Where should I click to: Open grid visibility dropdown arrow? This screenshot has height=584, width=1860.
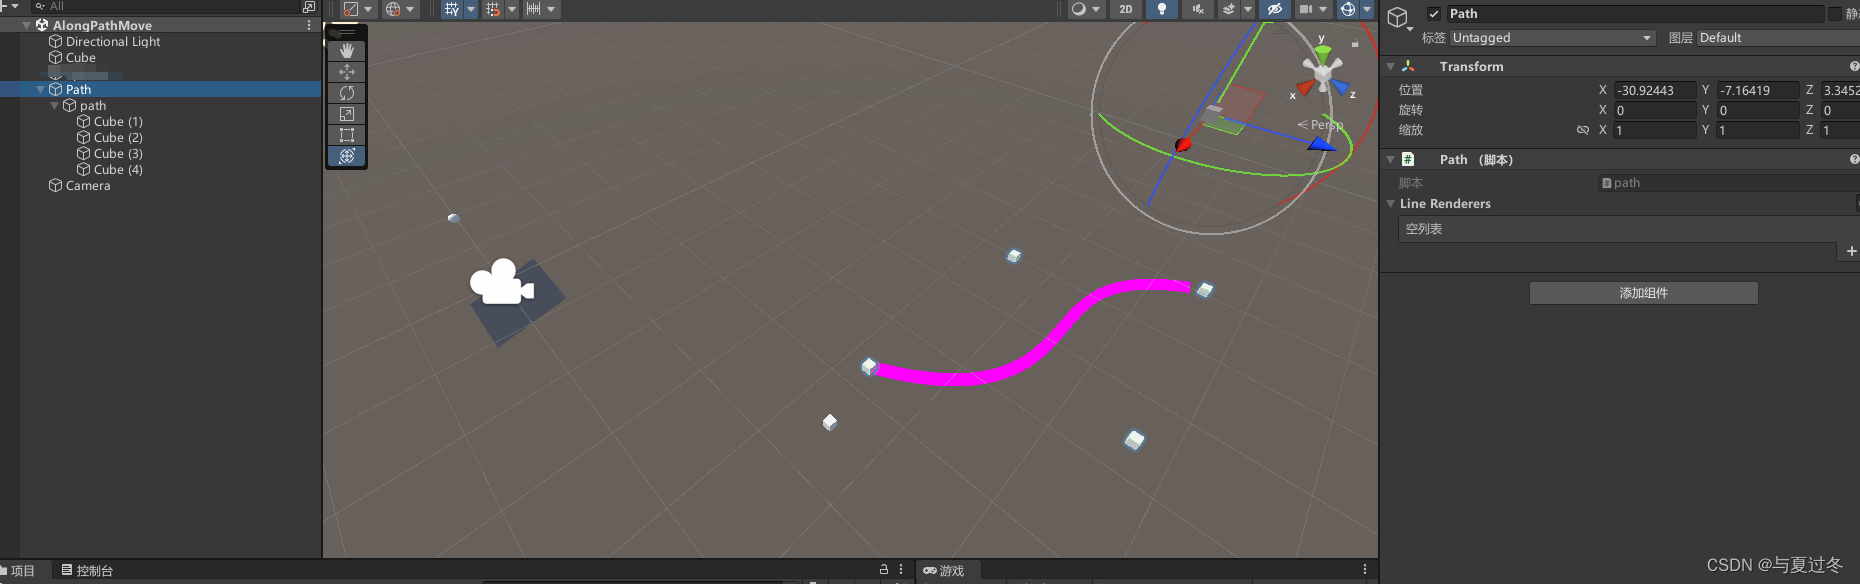pyautogui.click(x=471, y=9)
